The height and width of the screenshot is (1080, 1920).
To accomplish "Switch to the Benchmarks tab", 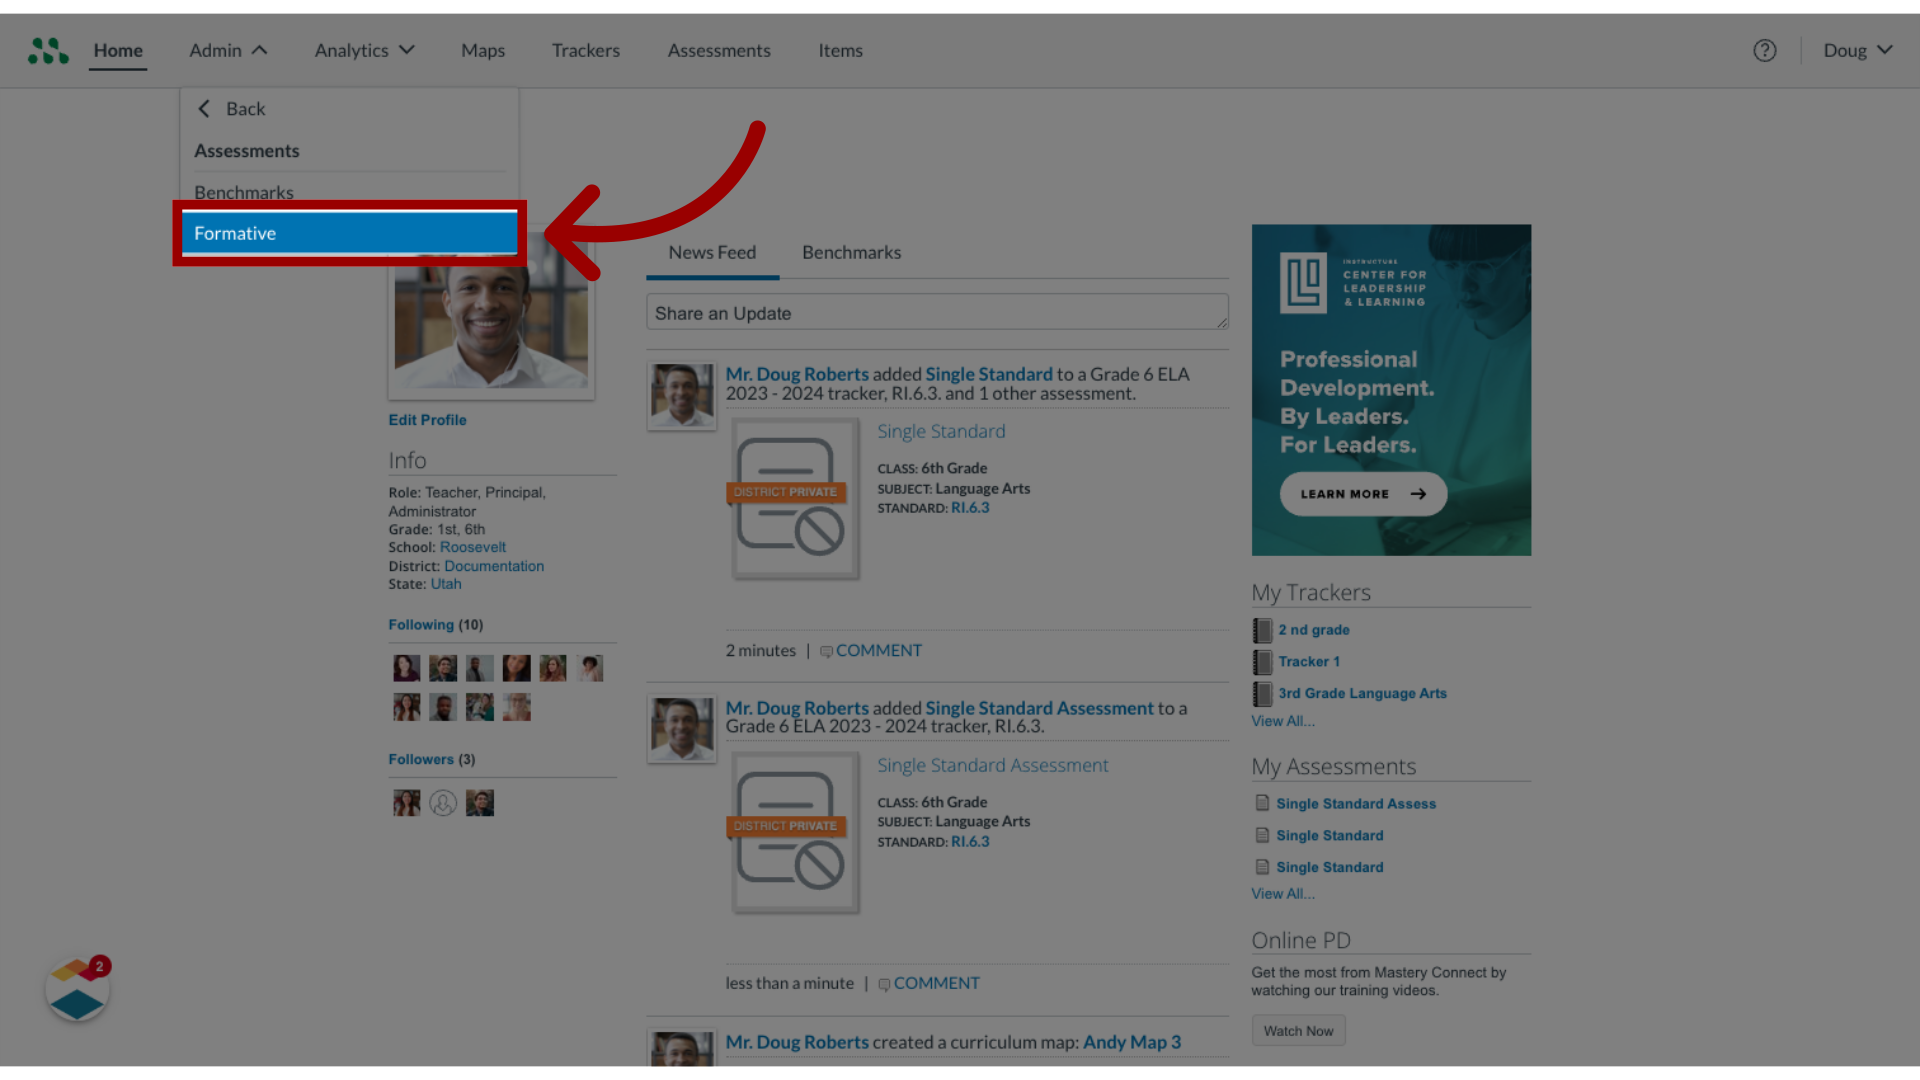I will tap(851, 252).
